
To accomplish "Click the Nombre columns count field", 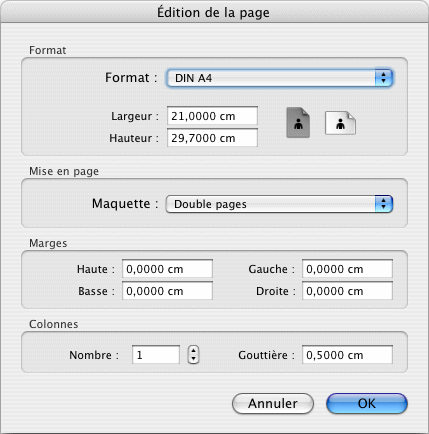I will (156, 355).
